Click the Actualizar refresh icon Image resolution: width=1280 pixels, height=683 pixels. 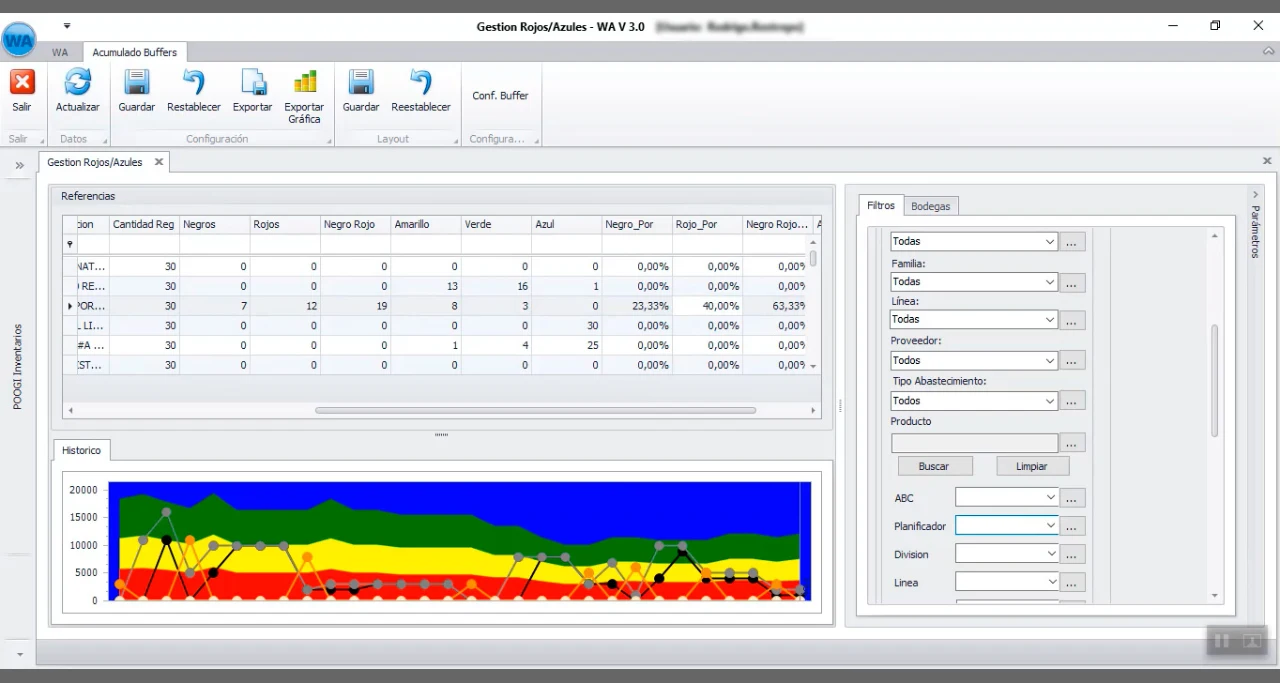[x=77, y=83]
